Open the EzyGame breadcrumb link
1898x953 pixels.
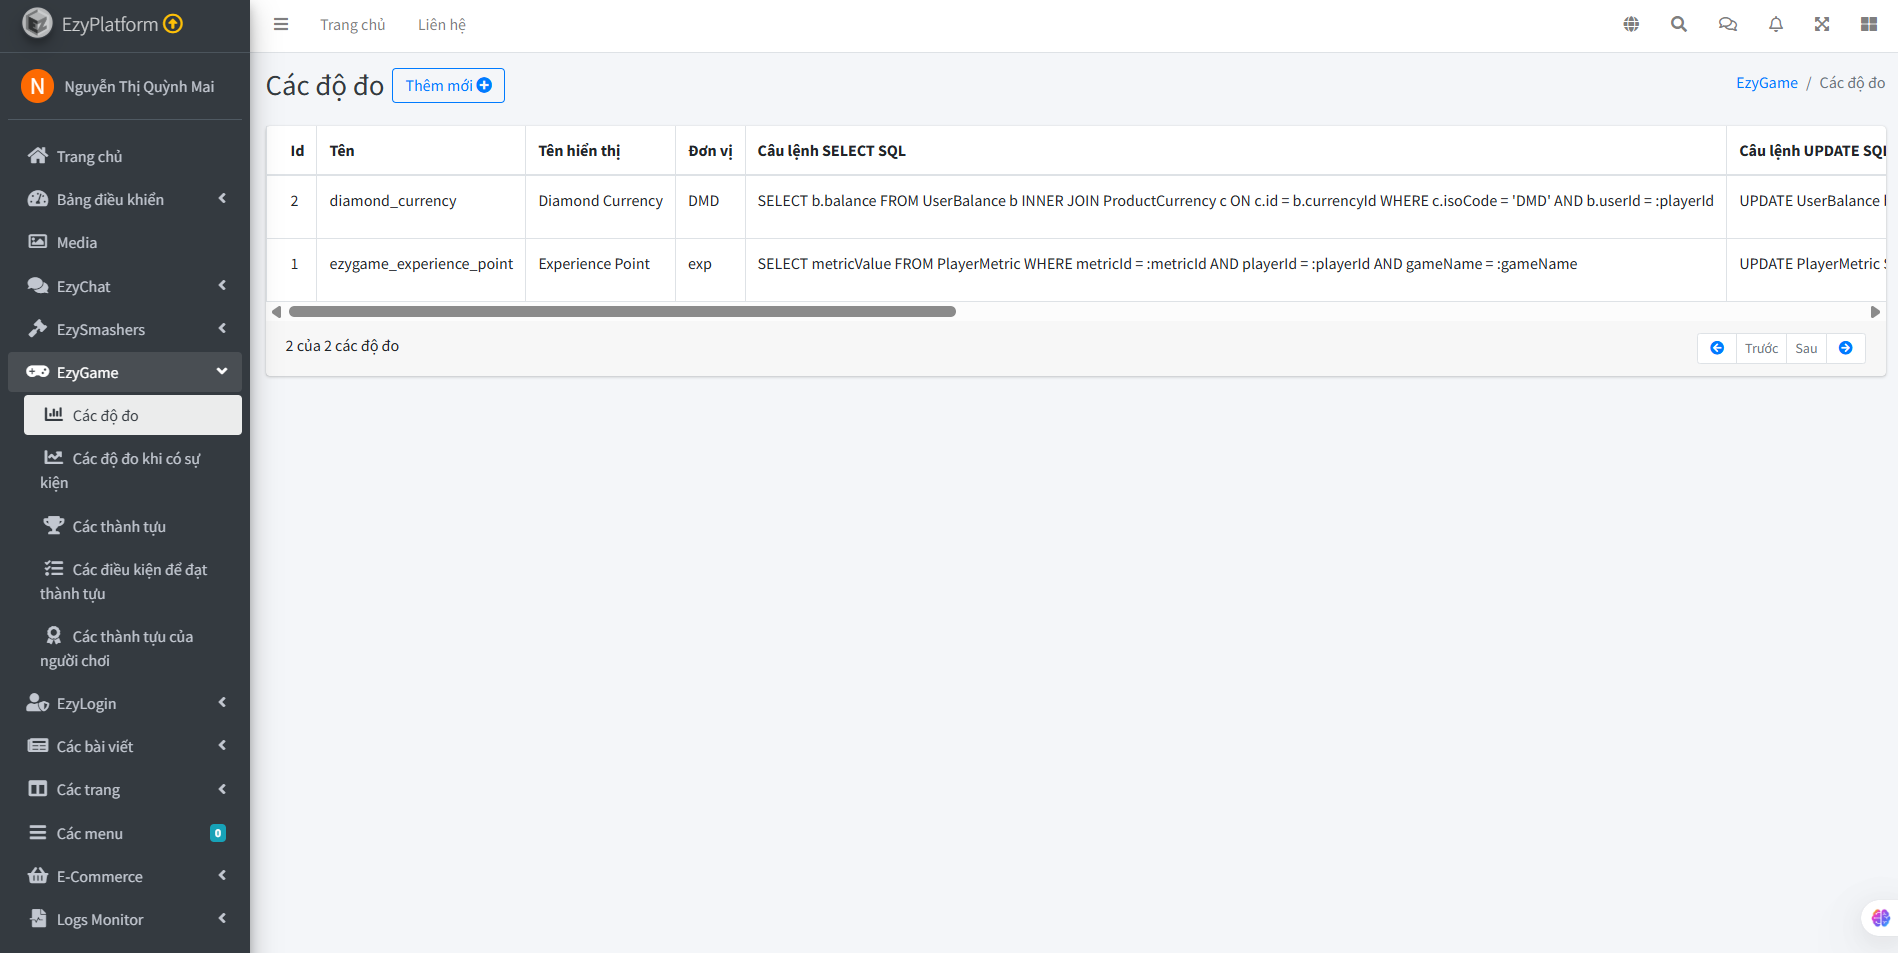tap(1766, 82)
